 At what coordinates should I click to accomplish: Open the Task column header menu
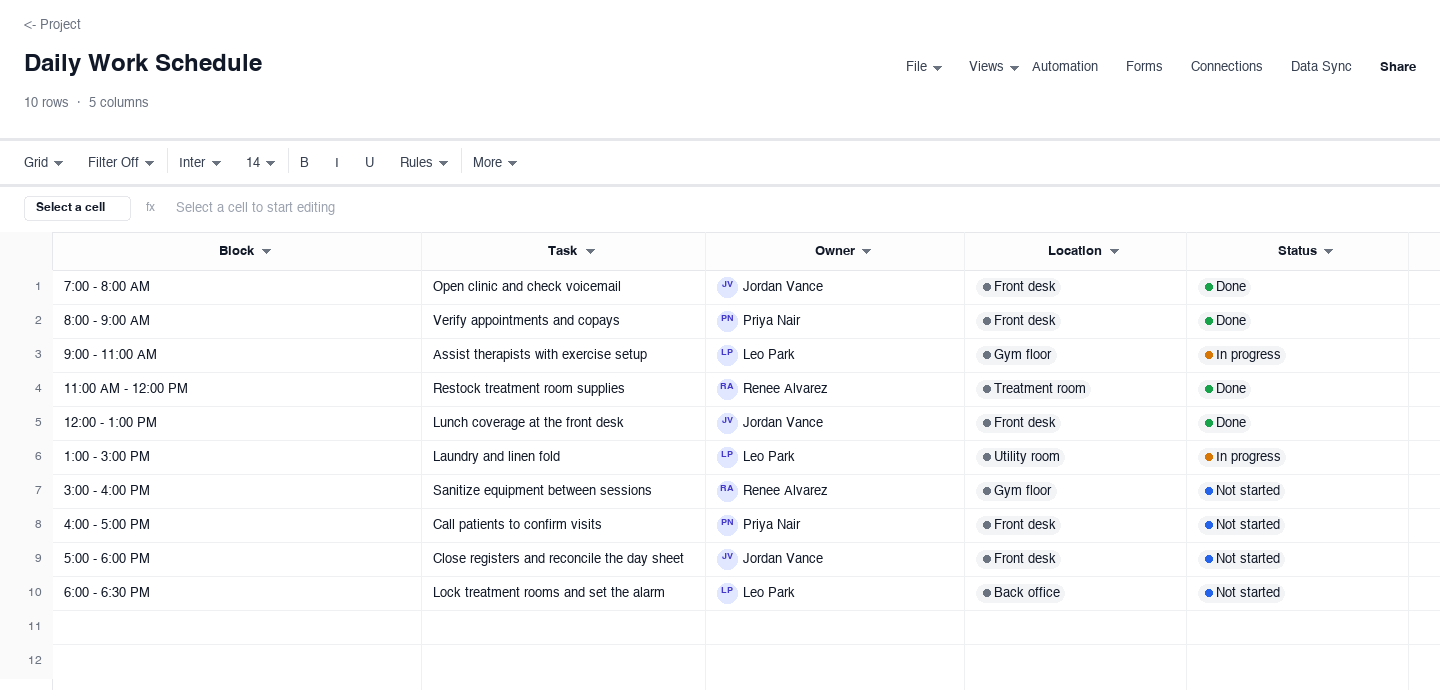(x=591, y=252)
